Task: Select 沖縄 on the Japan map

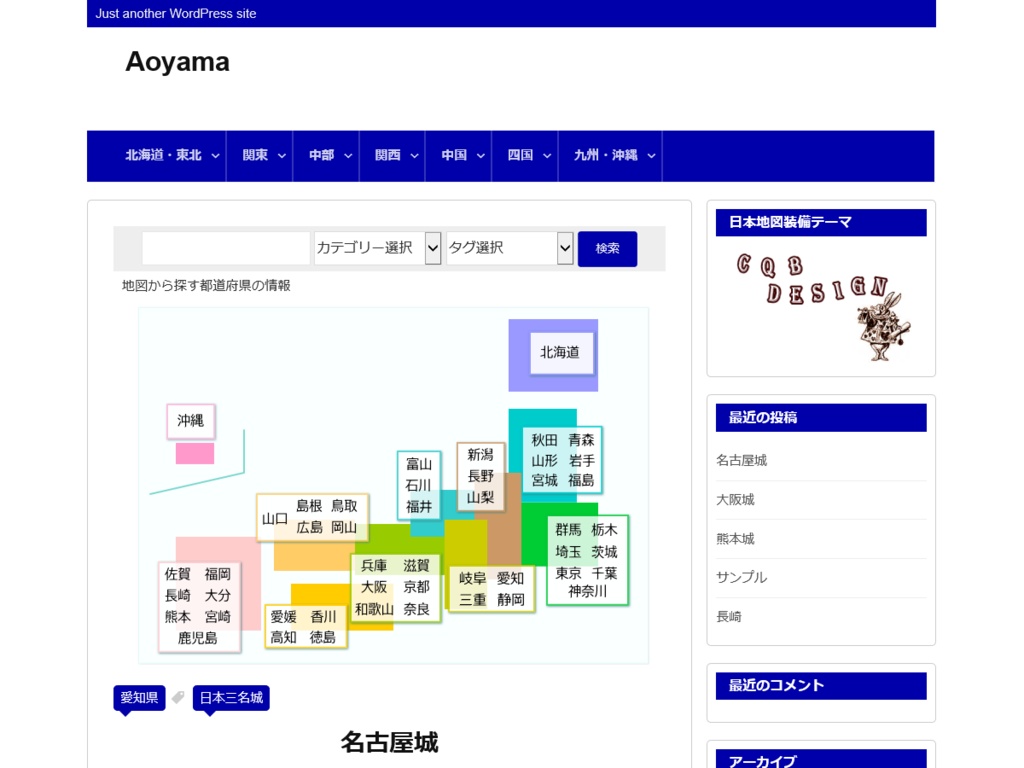Action: 189,421
